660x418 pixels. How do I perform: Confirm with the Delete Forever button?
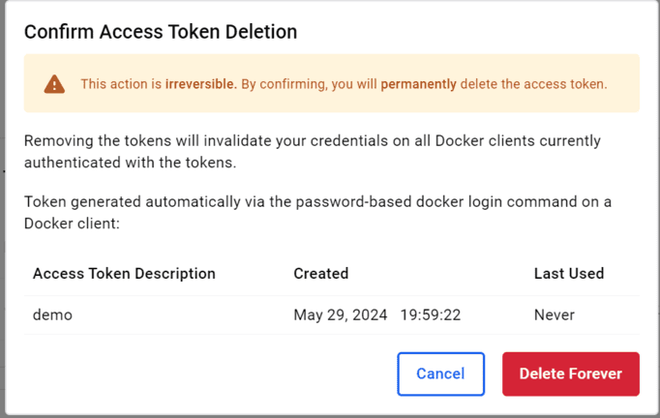[570, 373]
